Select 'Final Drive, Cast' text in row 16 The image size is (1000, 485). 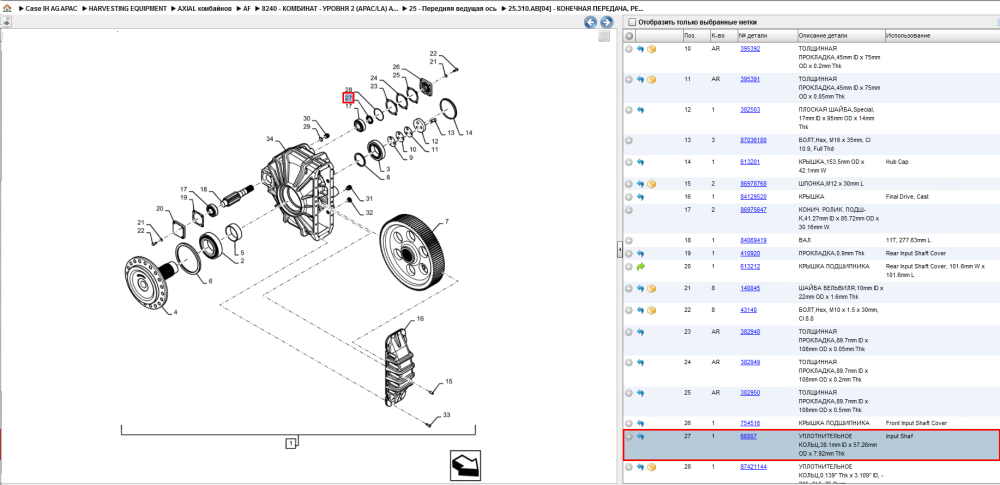point(907,197)
